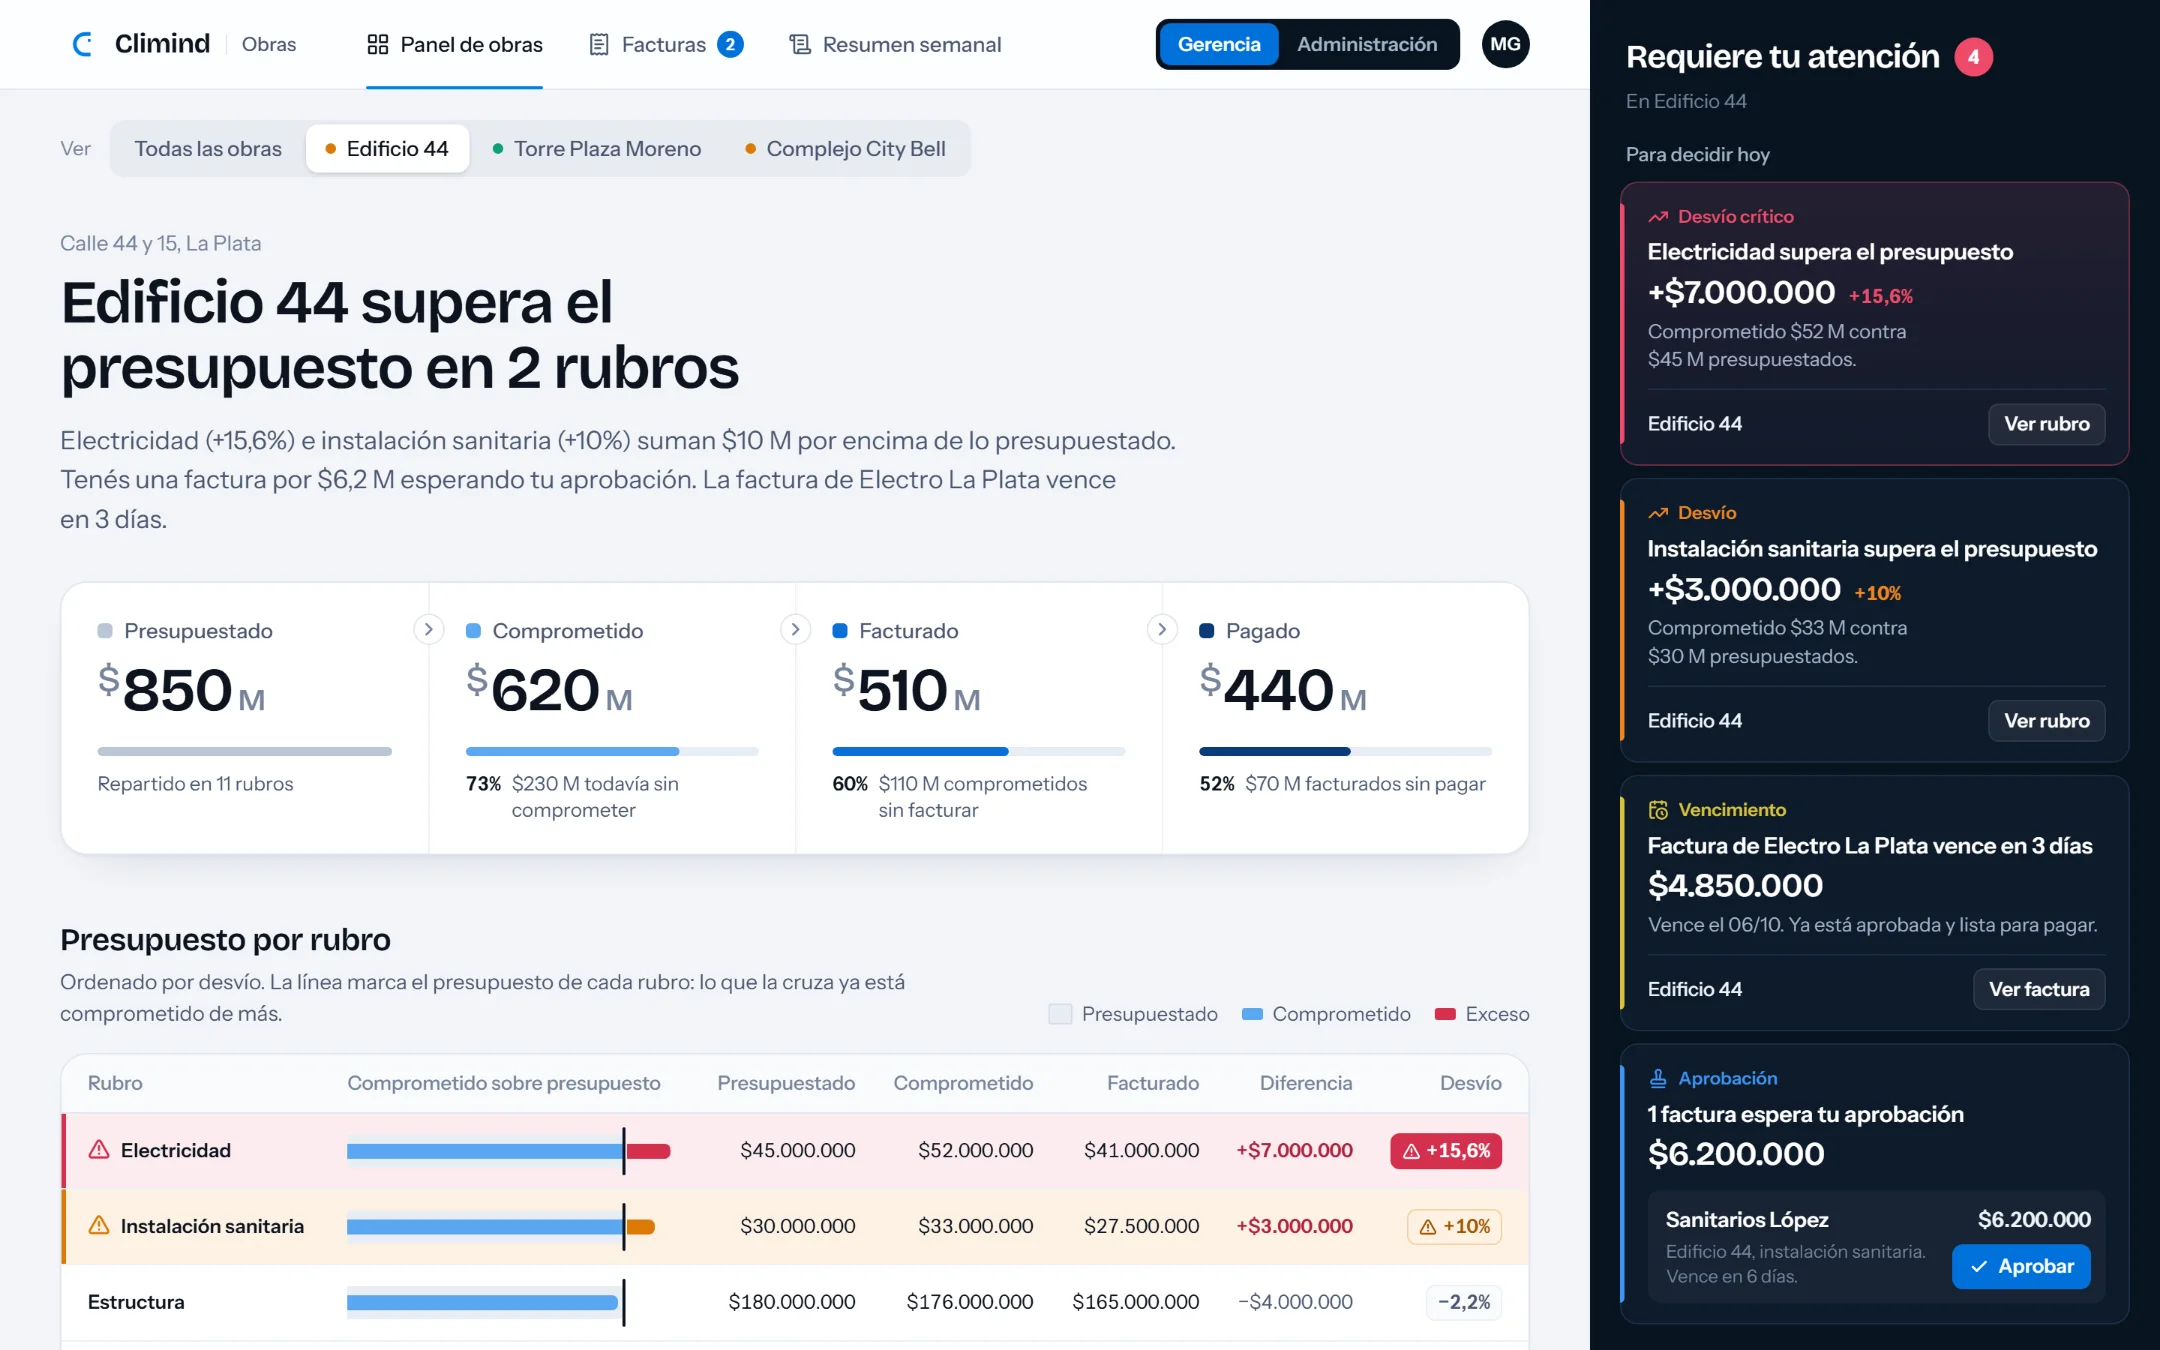Select Torre Plaza Moreno filter
This screenshot has width=2160, height=1350.
[x=597, y=149]
